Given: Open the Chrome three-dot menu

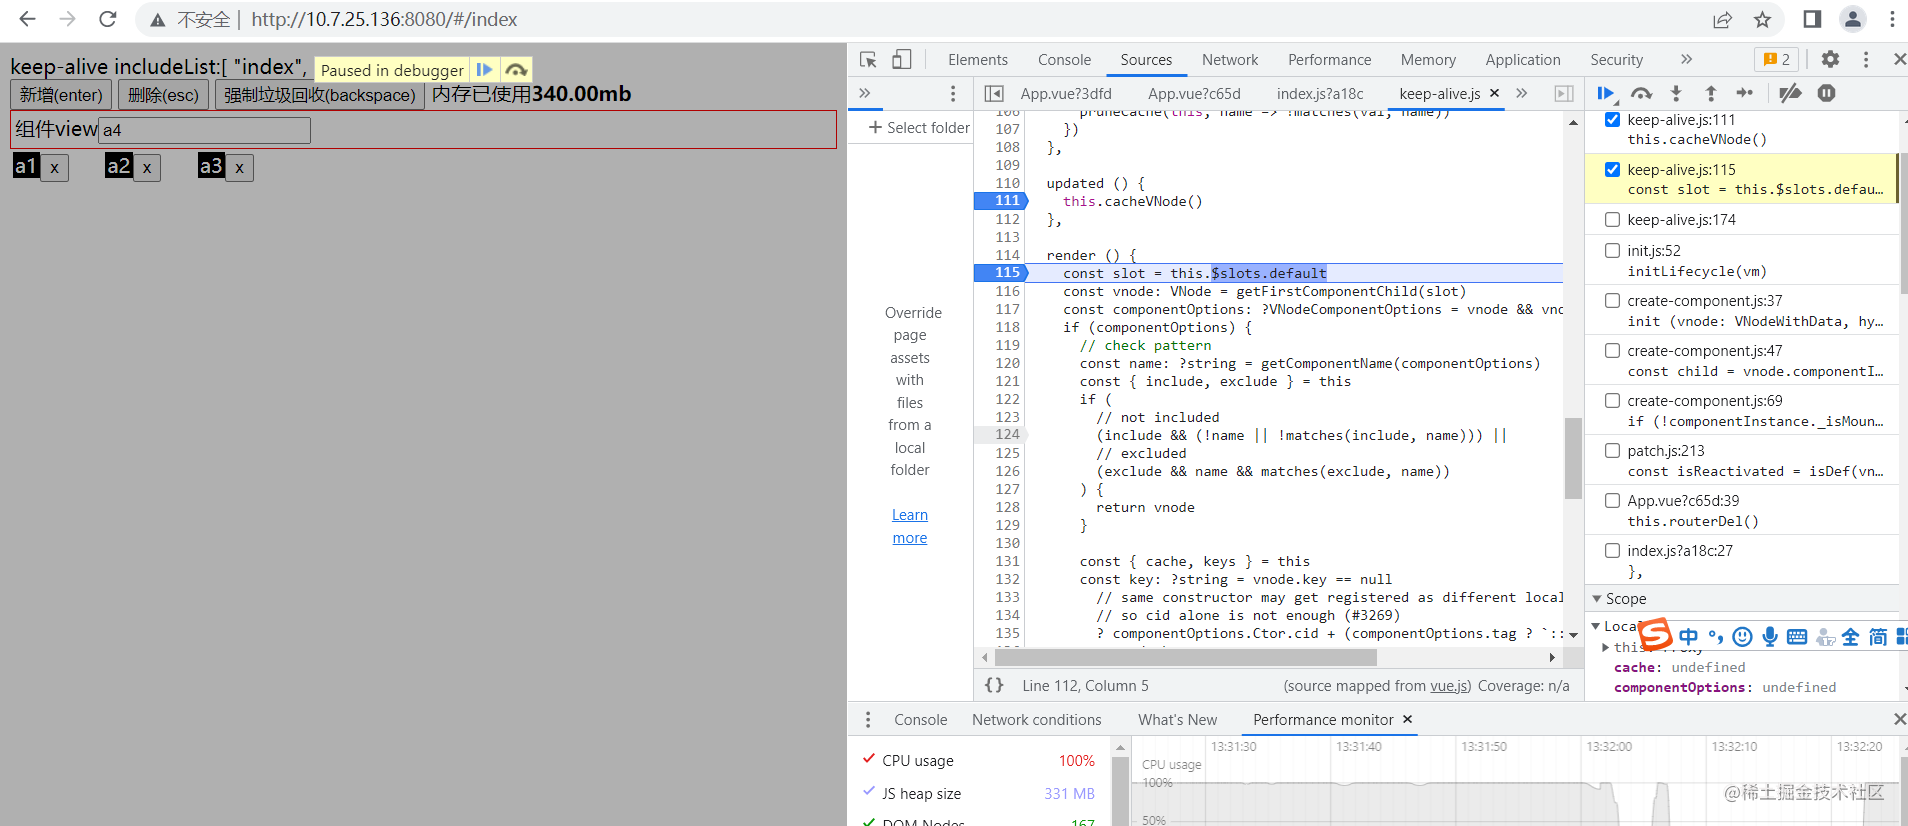Looking at the screenshot, I should pos(1892,19).
